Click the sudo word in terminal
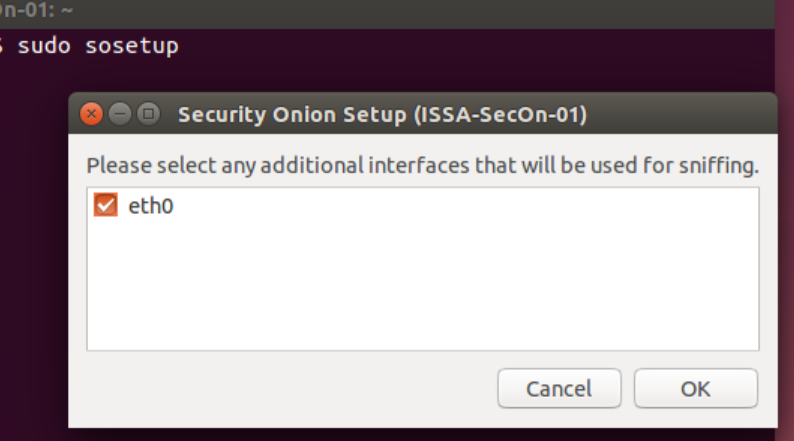This screenshot has width=794, height=441. (44, 46)
